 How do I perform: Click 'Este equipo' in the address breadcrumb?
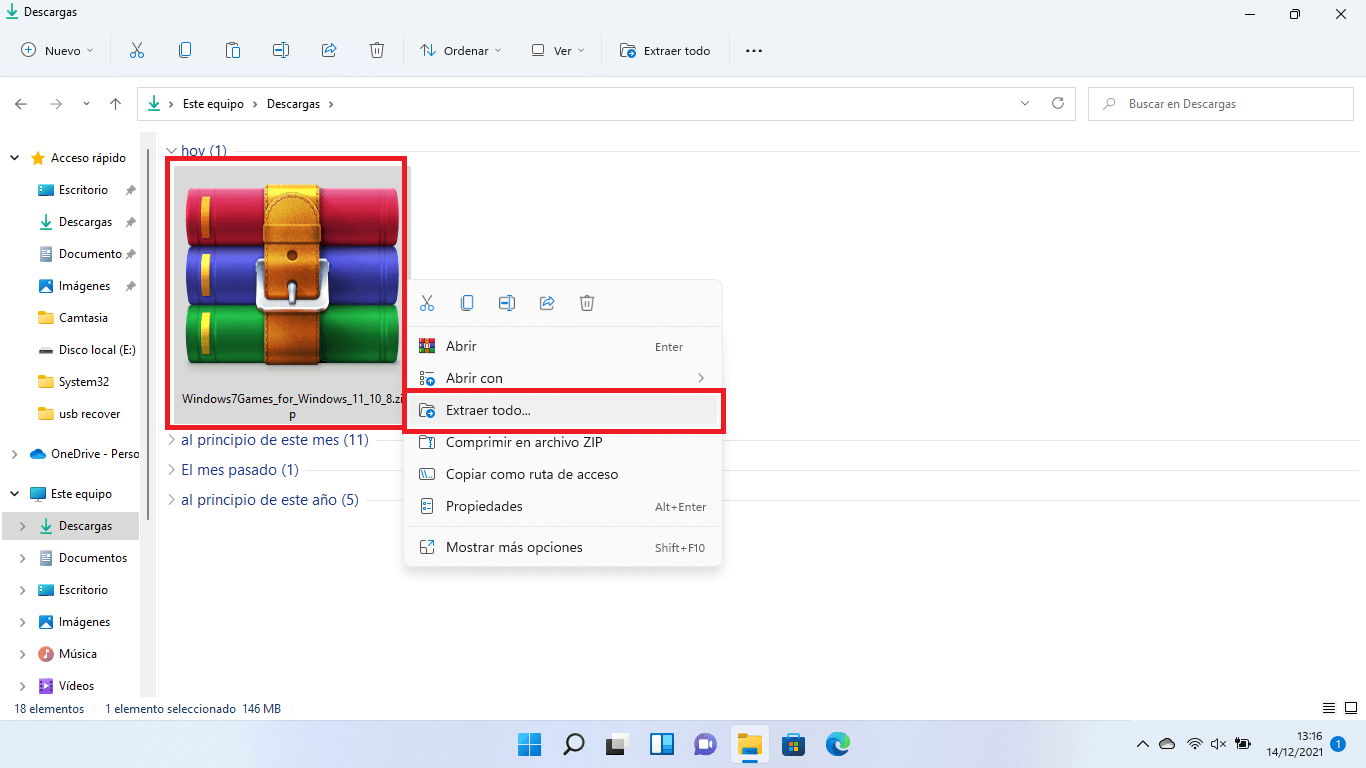click(x=215, y=104)
